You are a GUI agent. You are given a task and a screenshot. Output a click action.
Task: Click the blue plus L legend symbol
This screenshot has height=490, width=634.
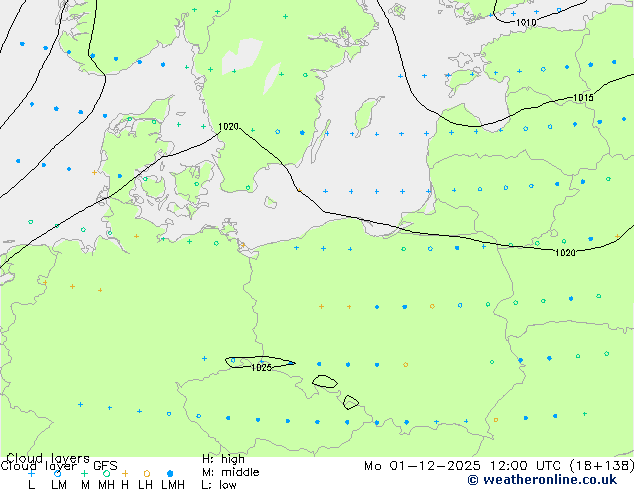pos(31,473)
